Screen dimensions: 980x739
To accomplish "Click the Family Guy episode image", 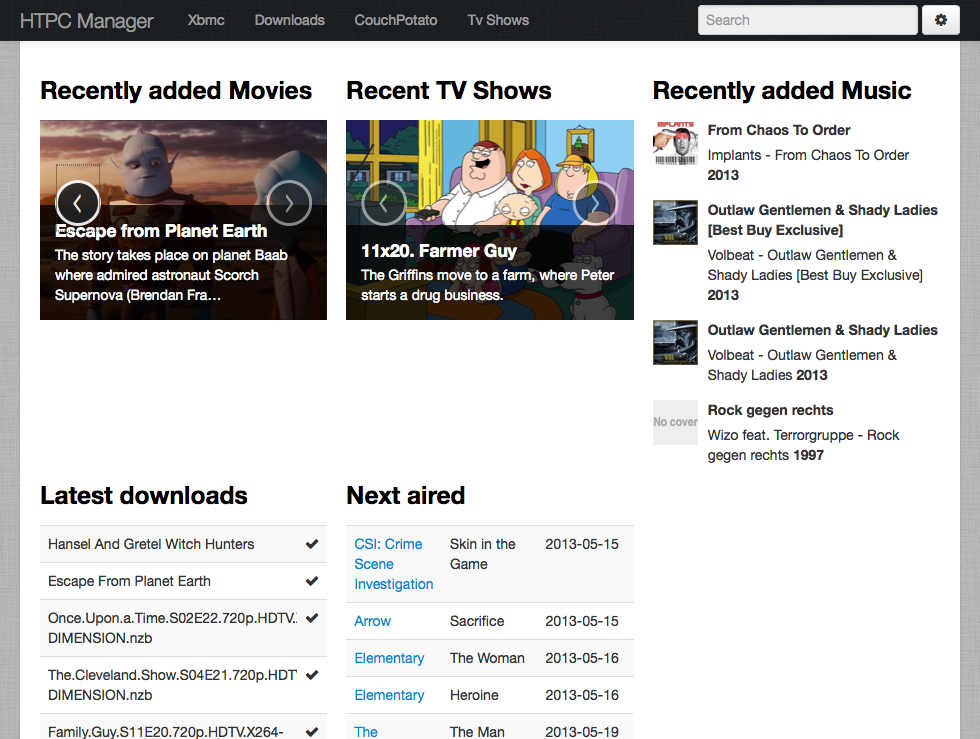I will [x=489, y=220].
